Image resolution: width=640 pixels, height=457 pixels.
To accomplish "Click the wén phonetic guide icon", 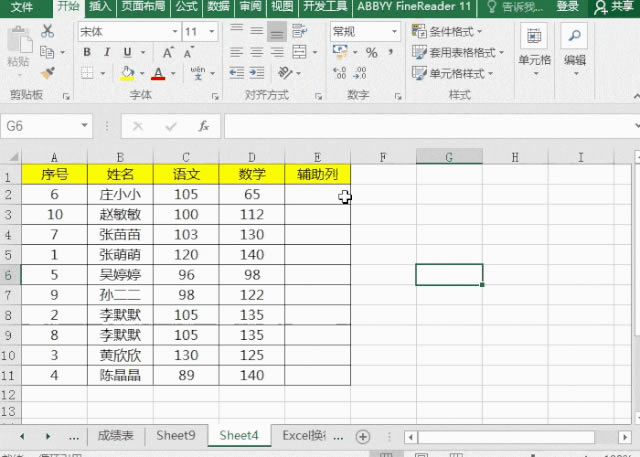I will pyautogui.click(x=198, y=73).
